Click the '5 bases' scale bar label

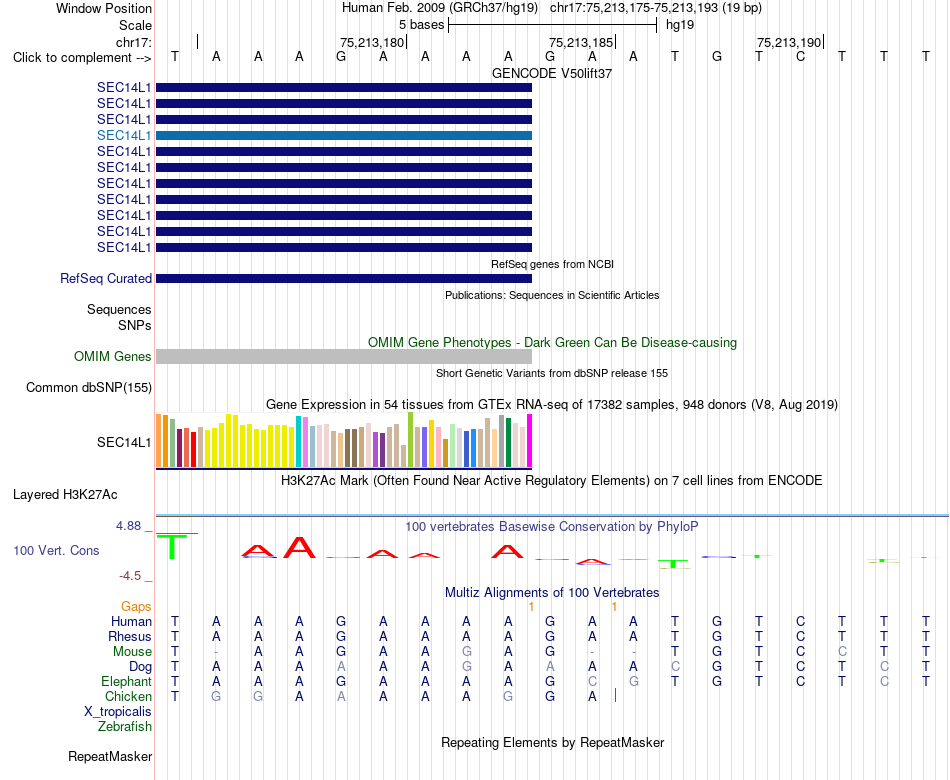[x=422, y=25]
